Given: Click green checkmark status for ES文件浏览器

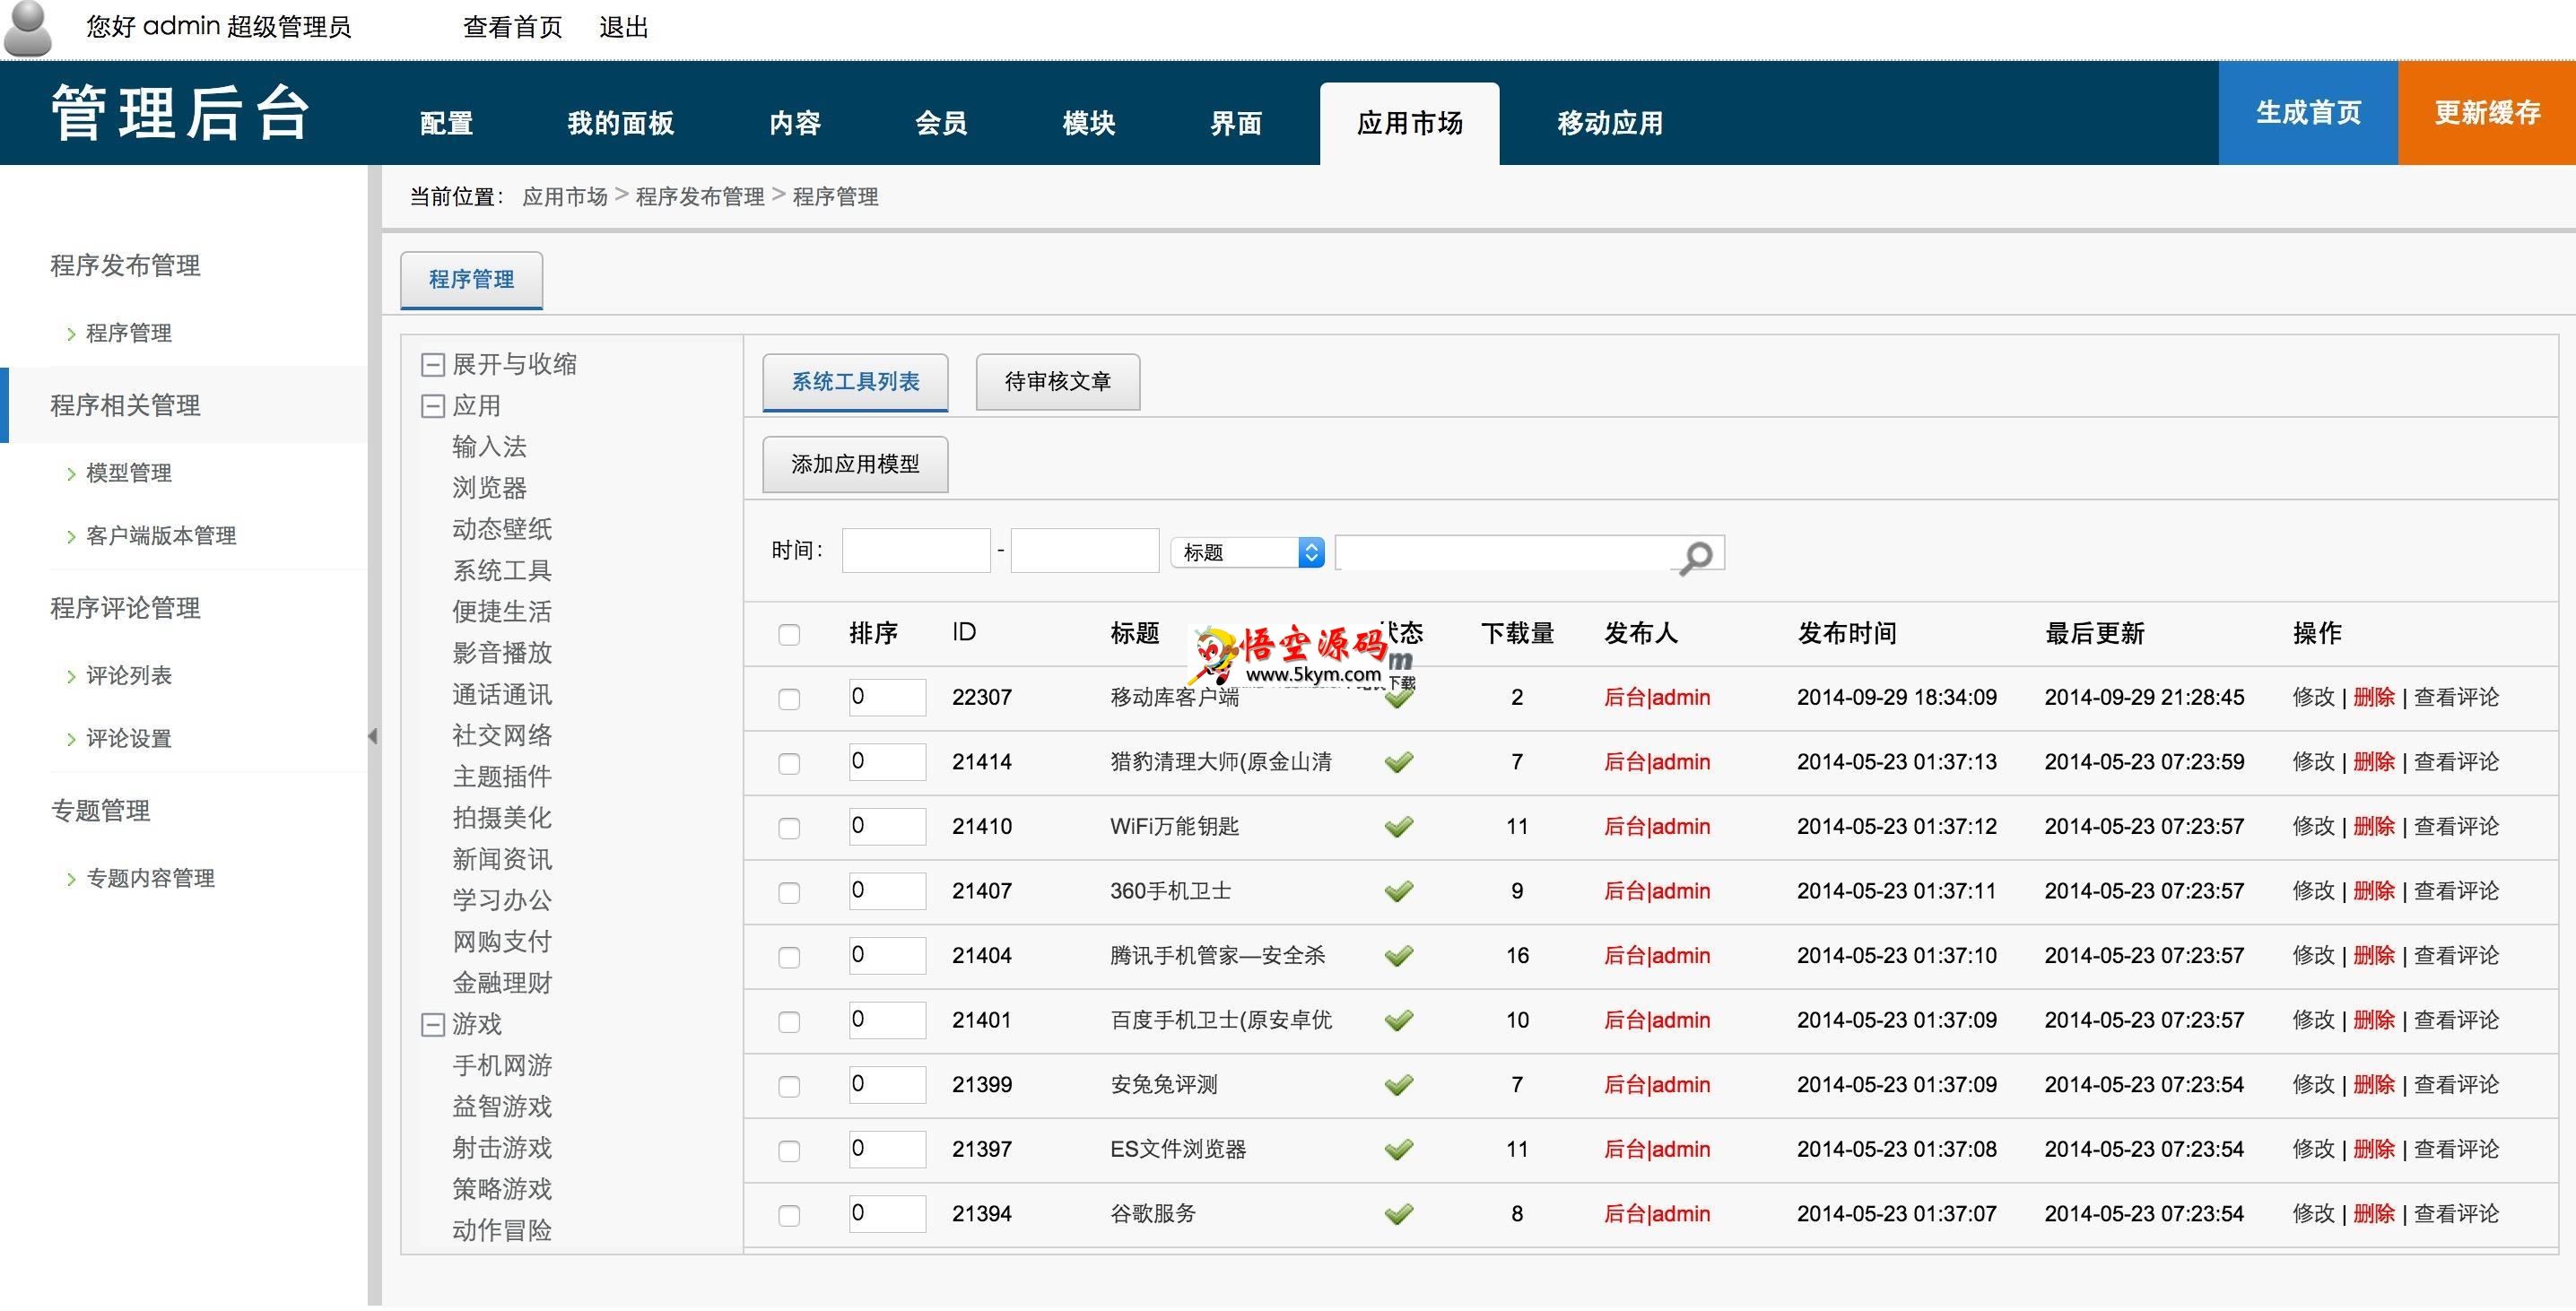Looking at the screenshot, I should [1399, 1150].
